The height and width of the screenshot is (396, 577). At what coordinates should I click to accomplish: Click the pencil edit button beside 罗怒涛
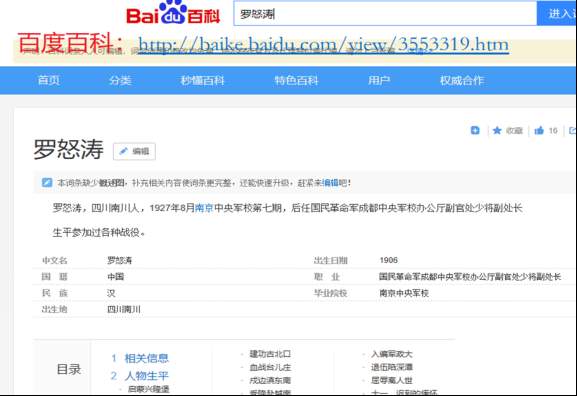[x=134, y=151]
